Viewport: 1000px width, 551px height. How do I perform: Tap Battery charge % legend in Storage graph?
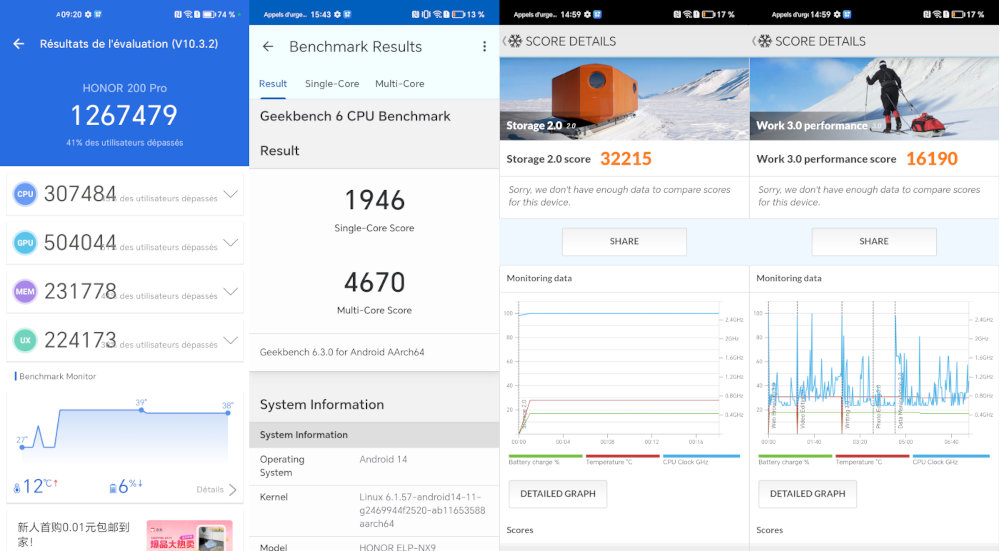coord(545,459)
